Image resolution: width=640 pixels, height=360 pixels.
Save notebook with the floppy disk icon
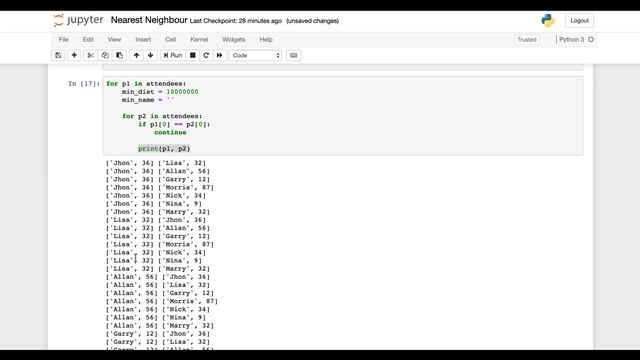click(x=58, y=55)
